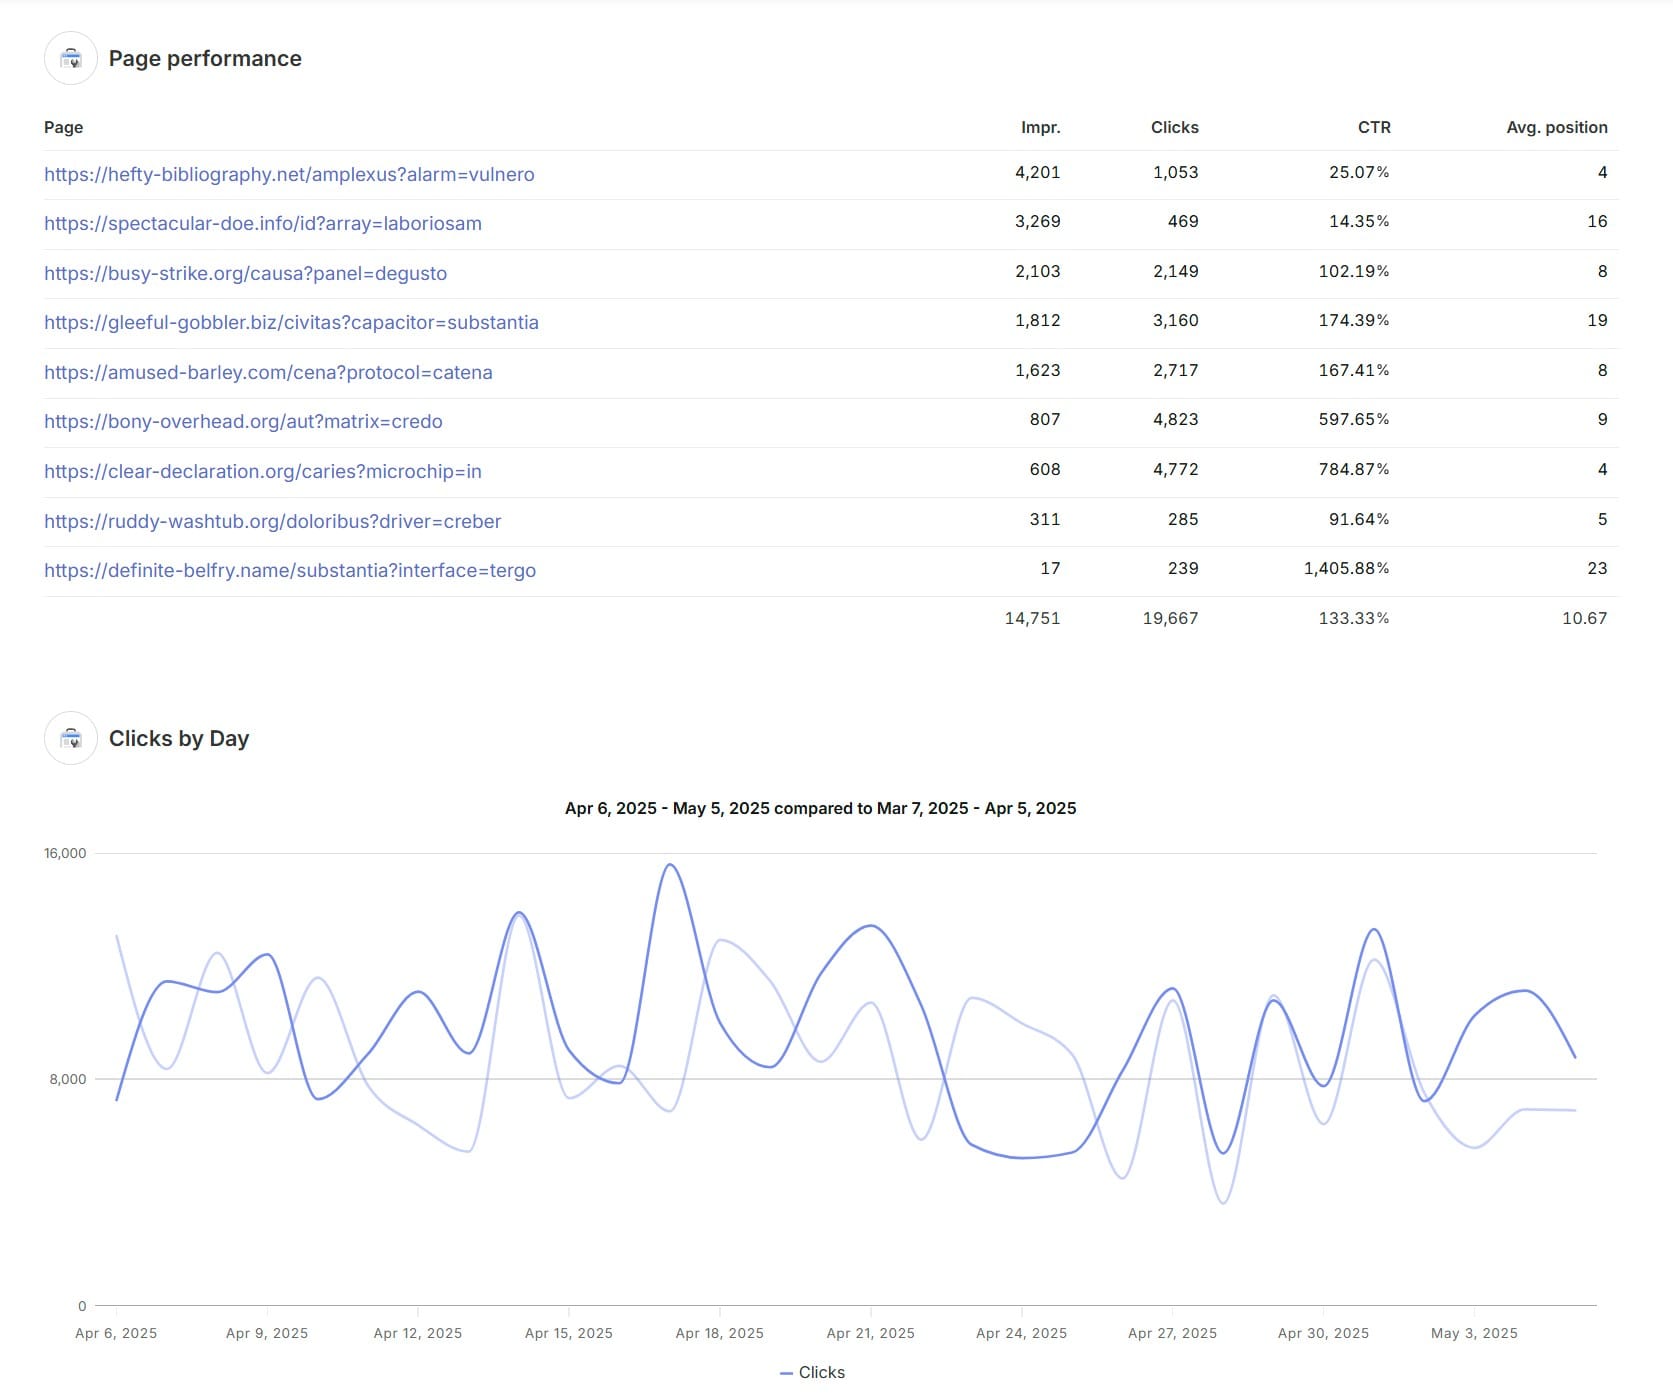Screen dimensions: 1673x1400
Task: Click the totals row showing 14,751 impressions
Action: pyautogui.click(x=1031, y=618)
